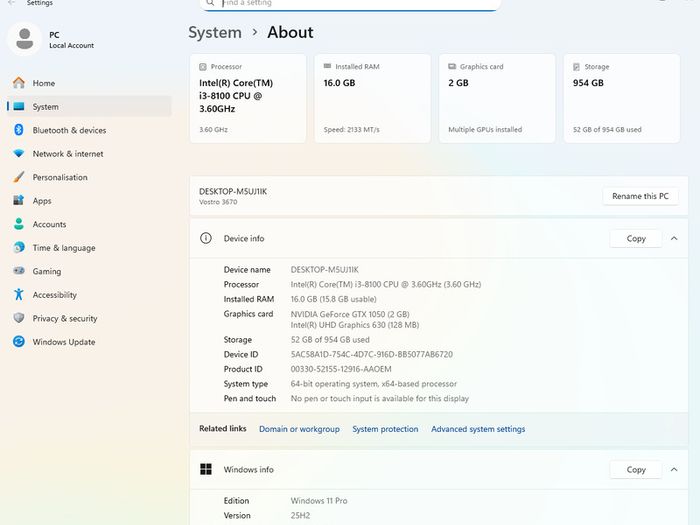Open Network & internet settings

(89, 154)
